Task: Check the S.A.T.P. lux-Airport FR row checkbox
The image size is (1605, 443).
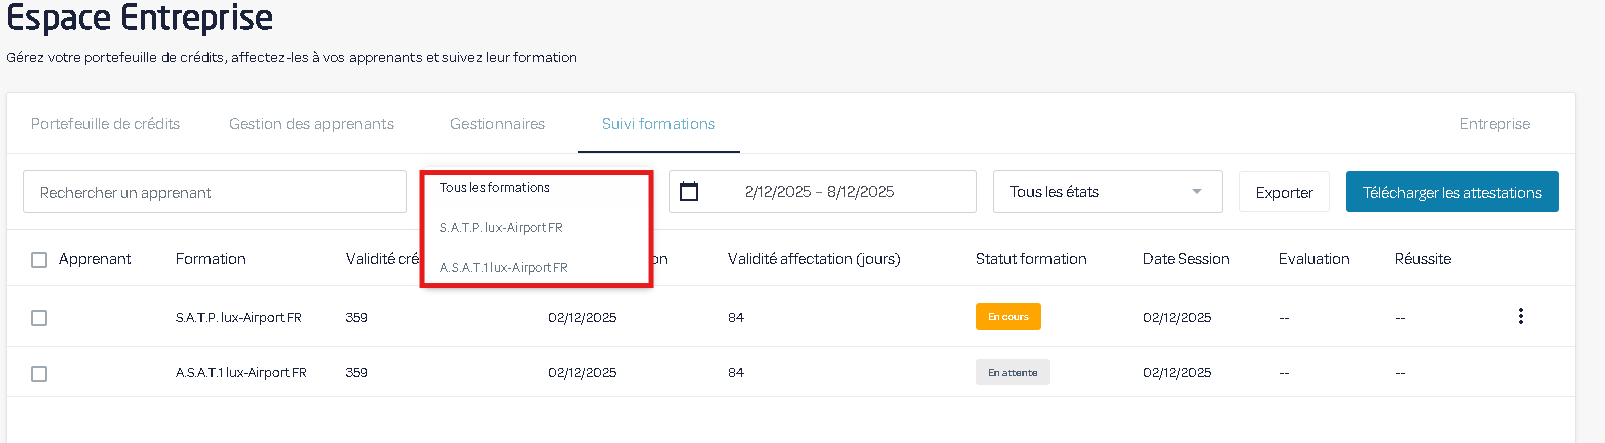Action: point(39,318)
